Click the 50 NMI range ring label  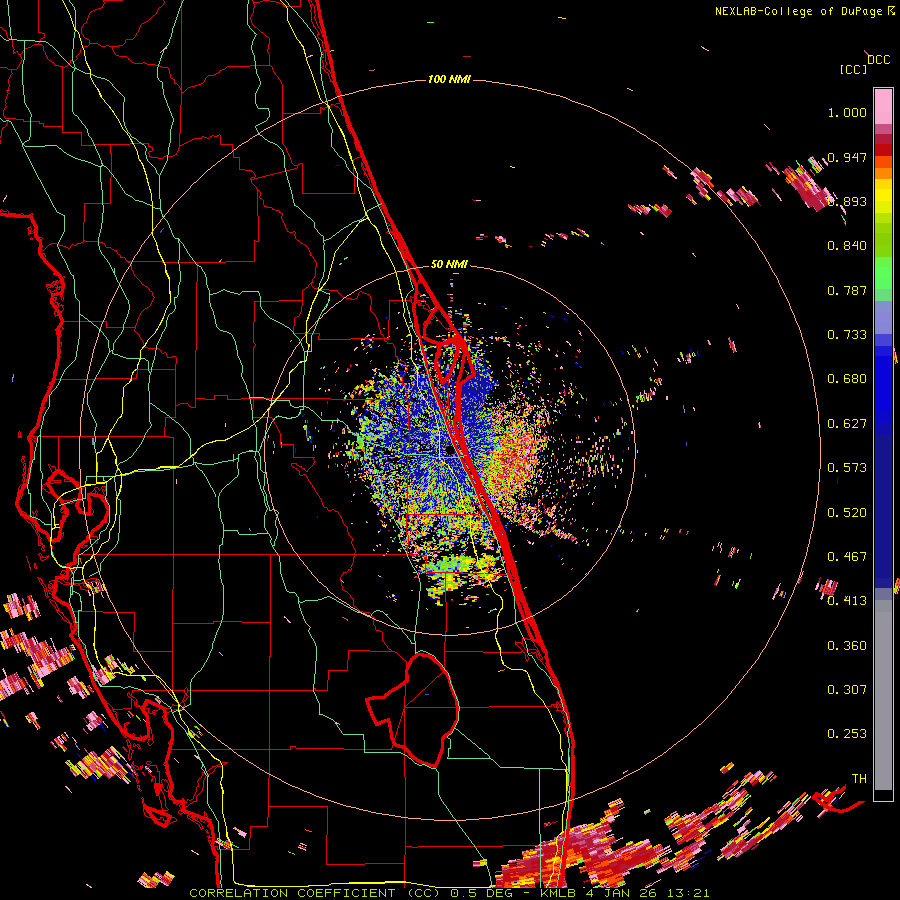[449, 264]
